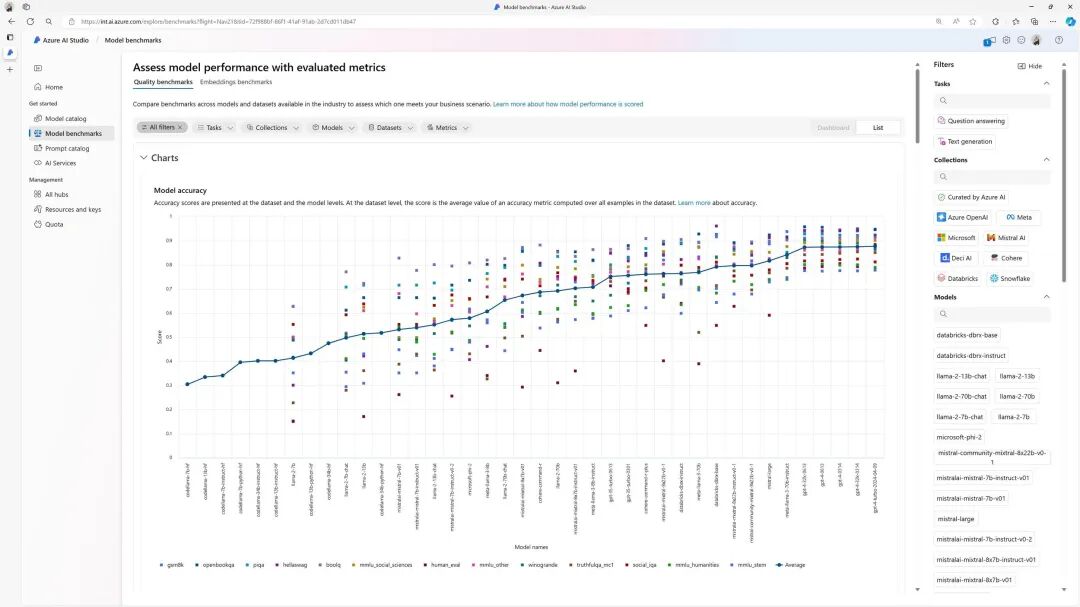Click the Azure AI Studio logo
Screen dimensions: 1080x607
[37, 40]
